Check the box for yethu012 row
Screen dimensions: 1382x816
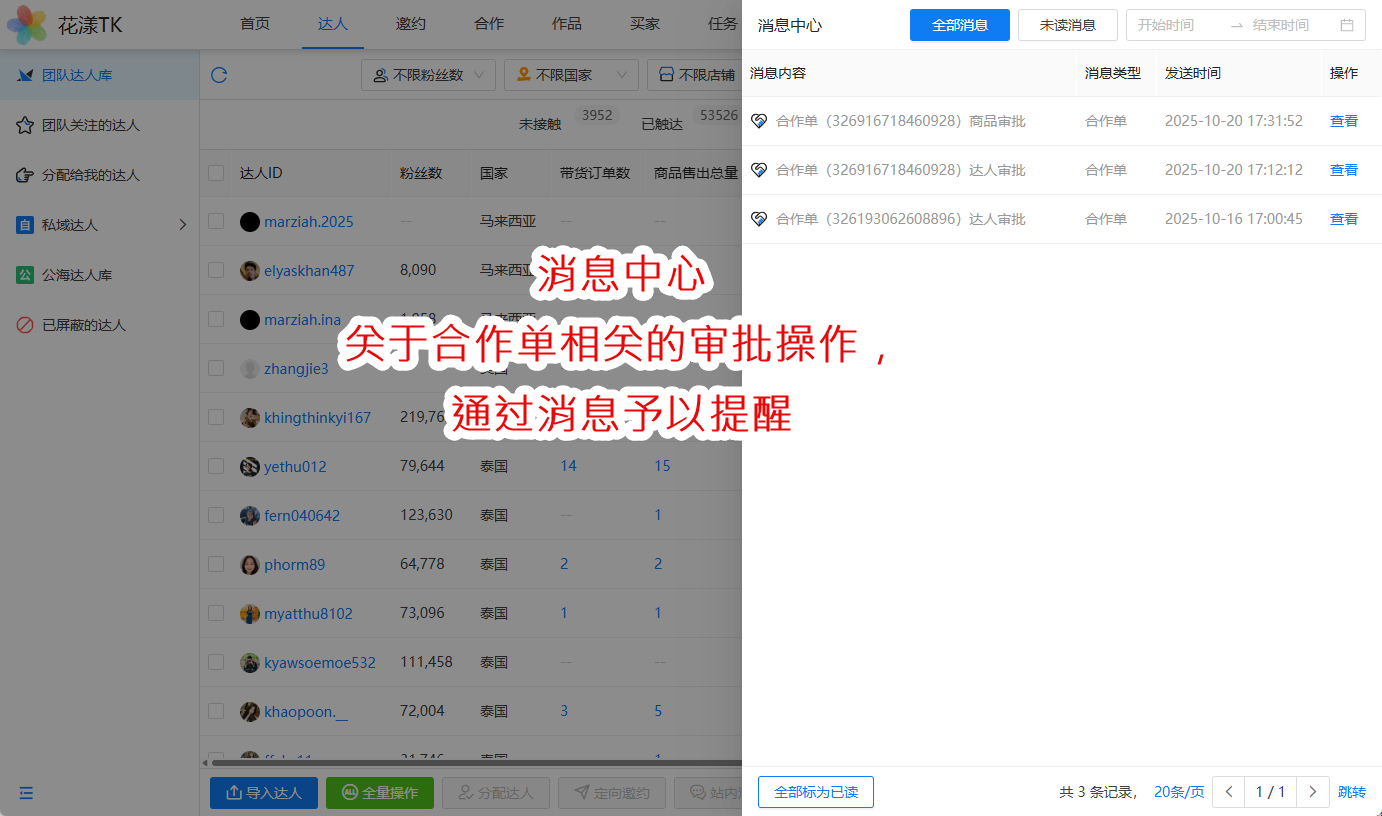click(x=216, y=466)
